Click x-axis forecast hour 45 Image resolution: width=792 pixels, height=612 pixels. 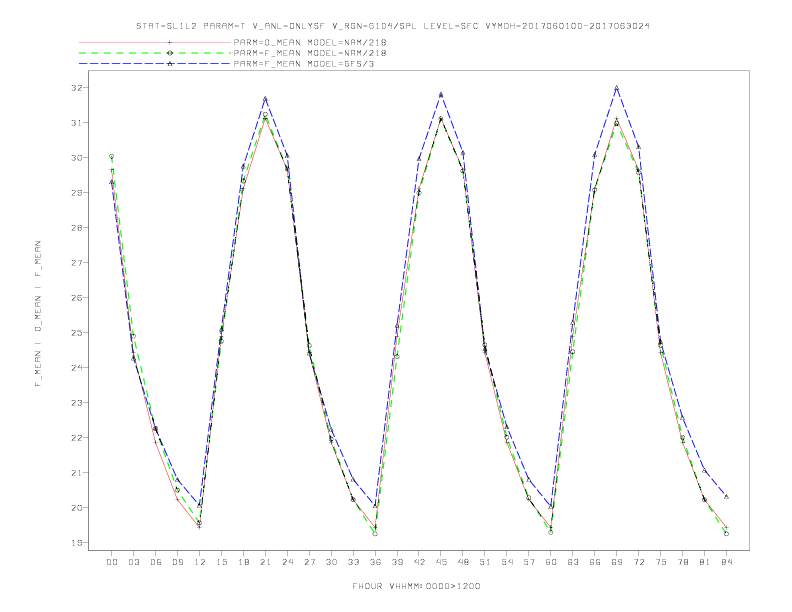[x=441, y=562]
